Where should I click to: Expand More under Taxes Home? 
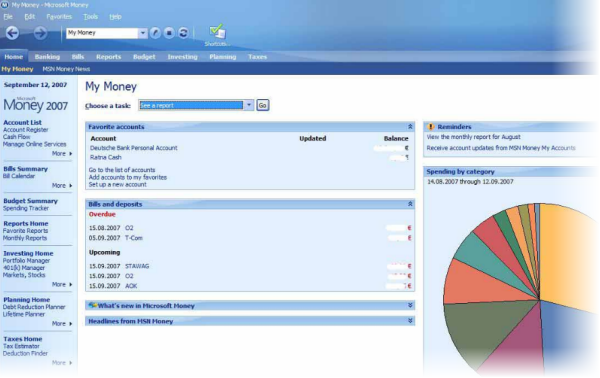click(62, 363)
